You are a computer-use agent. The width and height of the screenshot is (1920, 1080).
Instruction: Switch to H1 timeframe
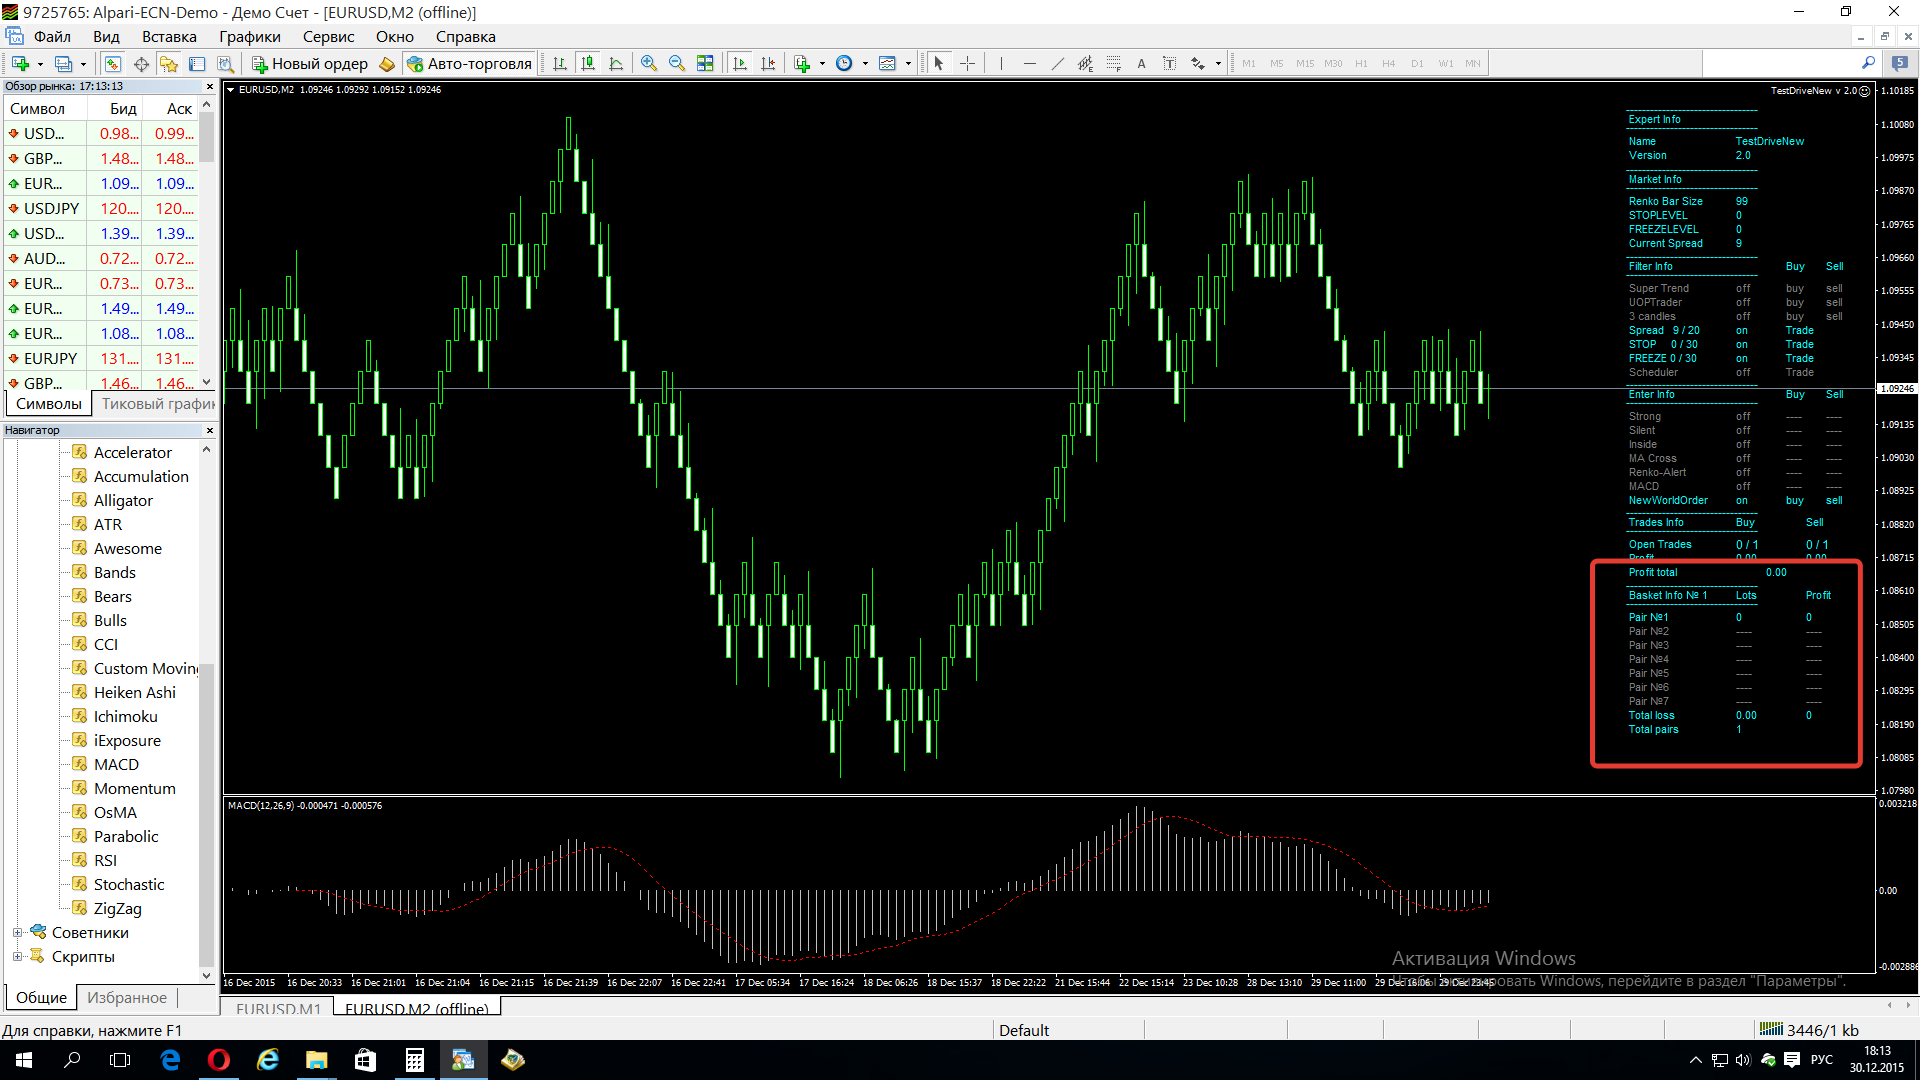click(x=1361, y=63)
